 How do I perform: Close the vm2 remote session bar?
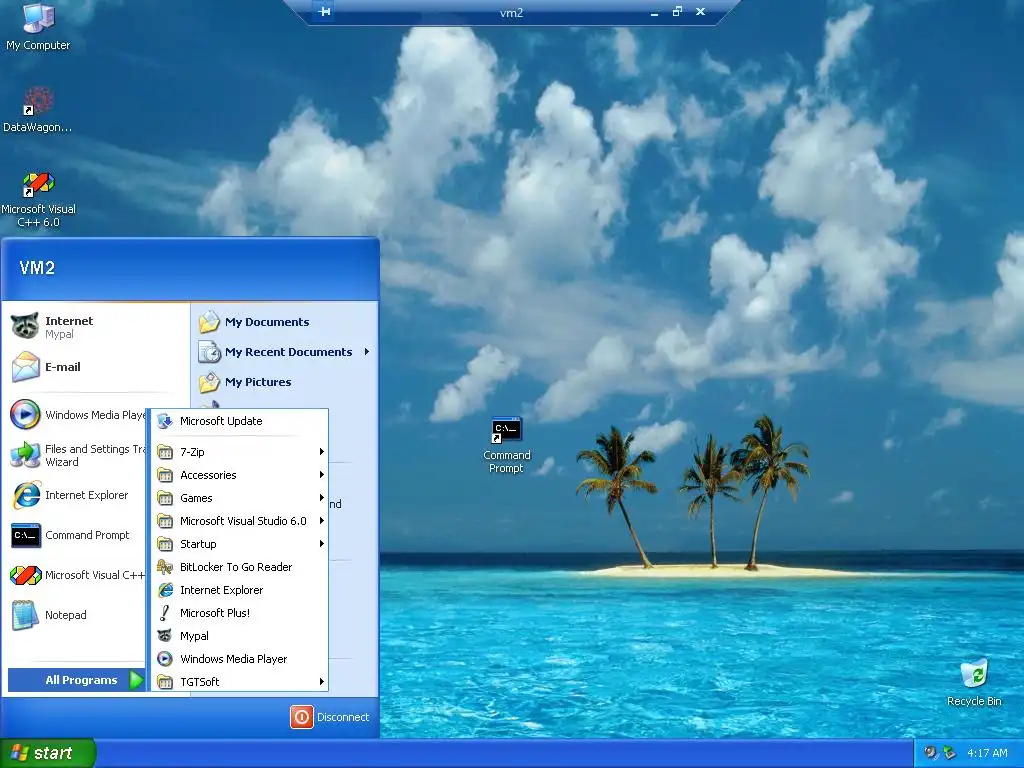(700, 11)
